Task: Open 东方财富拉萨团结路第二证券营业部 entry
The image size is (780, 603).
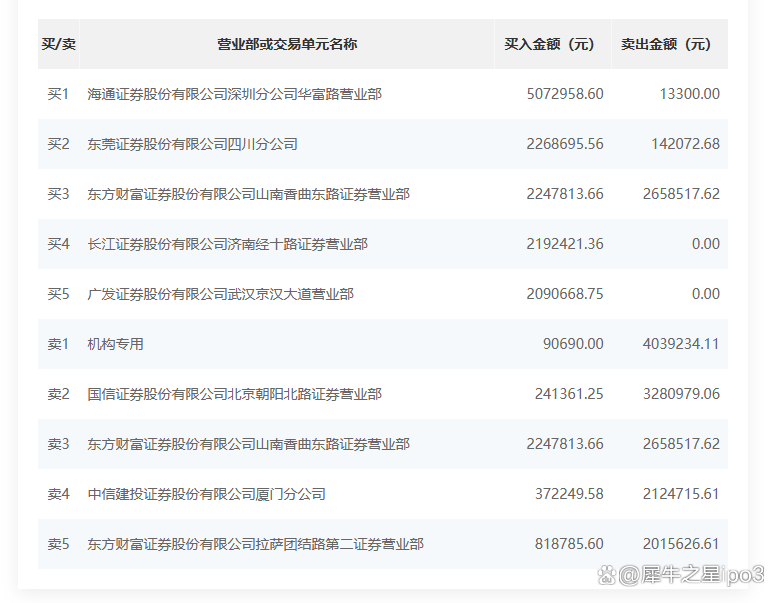Action: [255, 544]
